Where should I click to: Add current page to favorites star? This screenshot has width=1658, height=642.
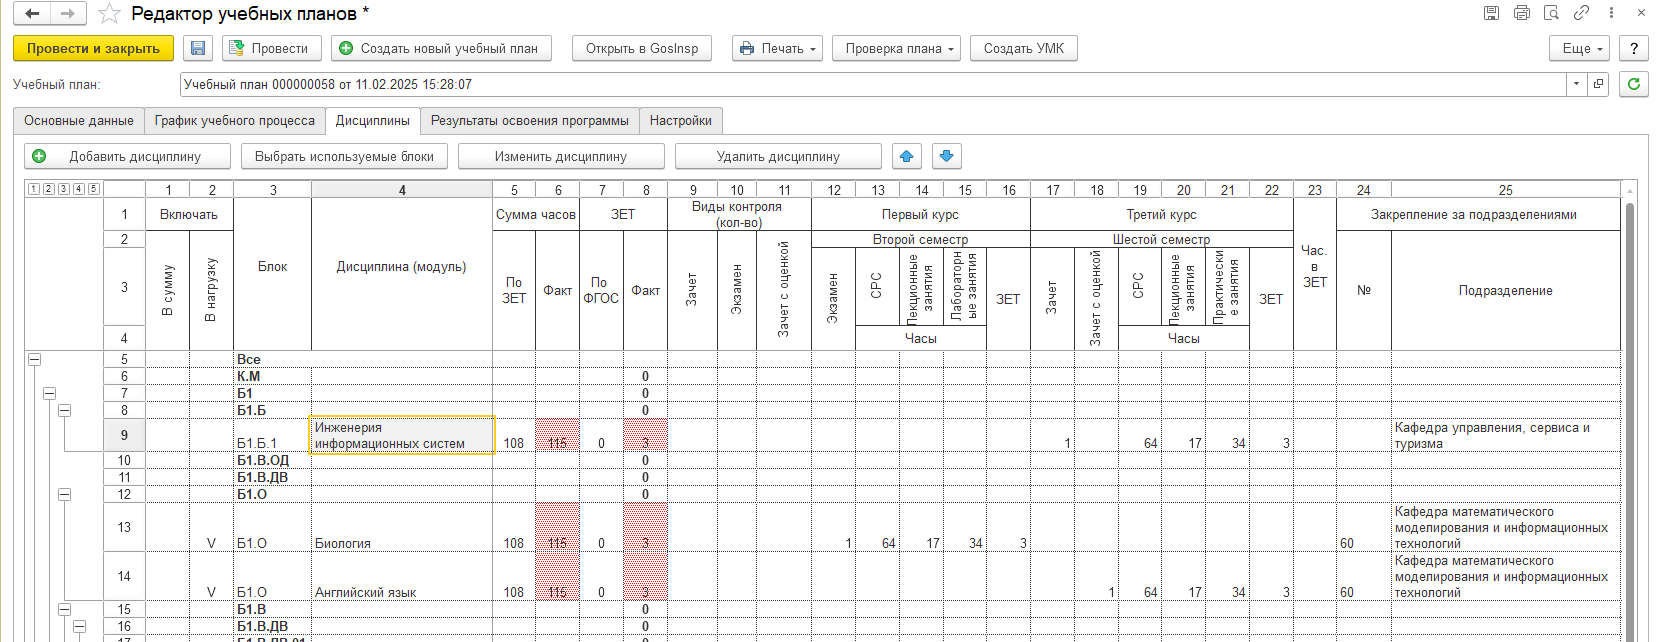tap(110, 14)
